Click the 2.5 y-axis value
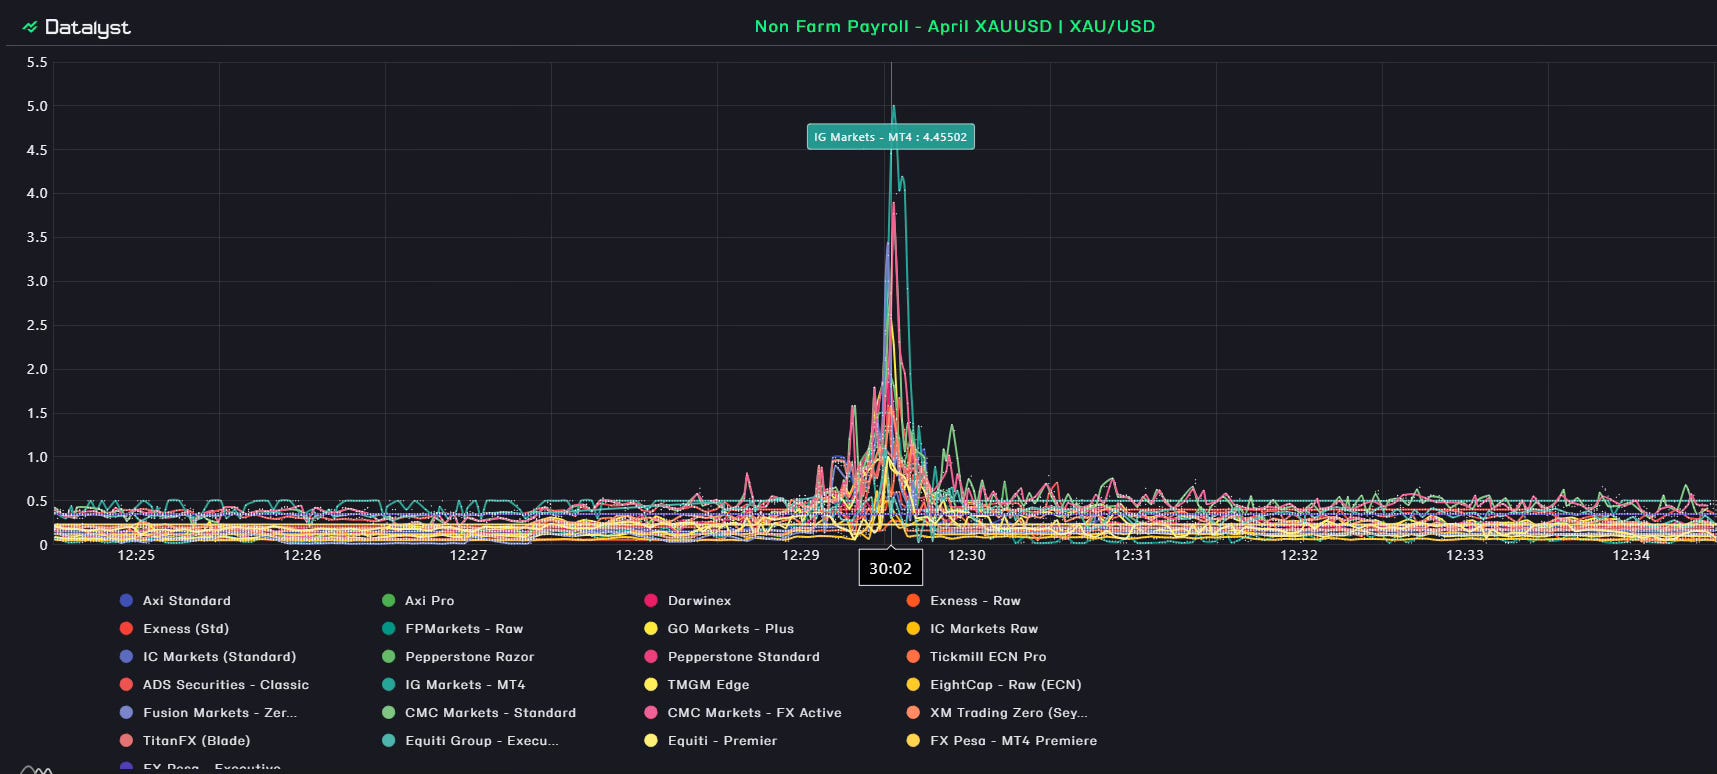1717x774 pixels. 37,325
